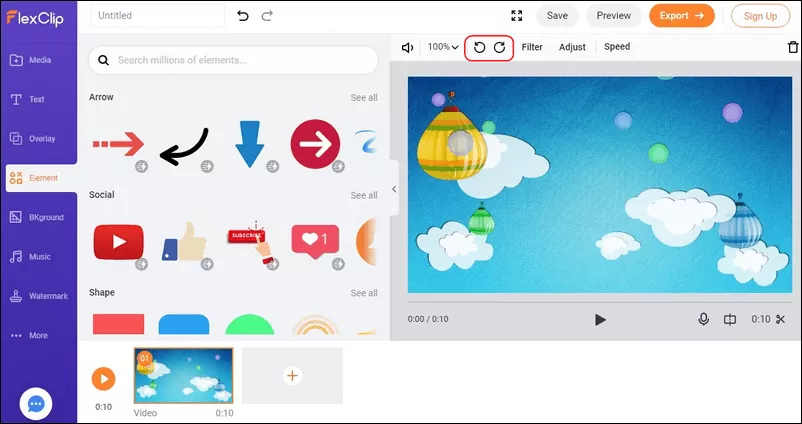Add the green semicircle shape
The width and height of the screenshot is (802, 424).
click(250, 324)
